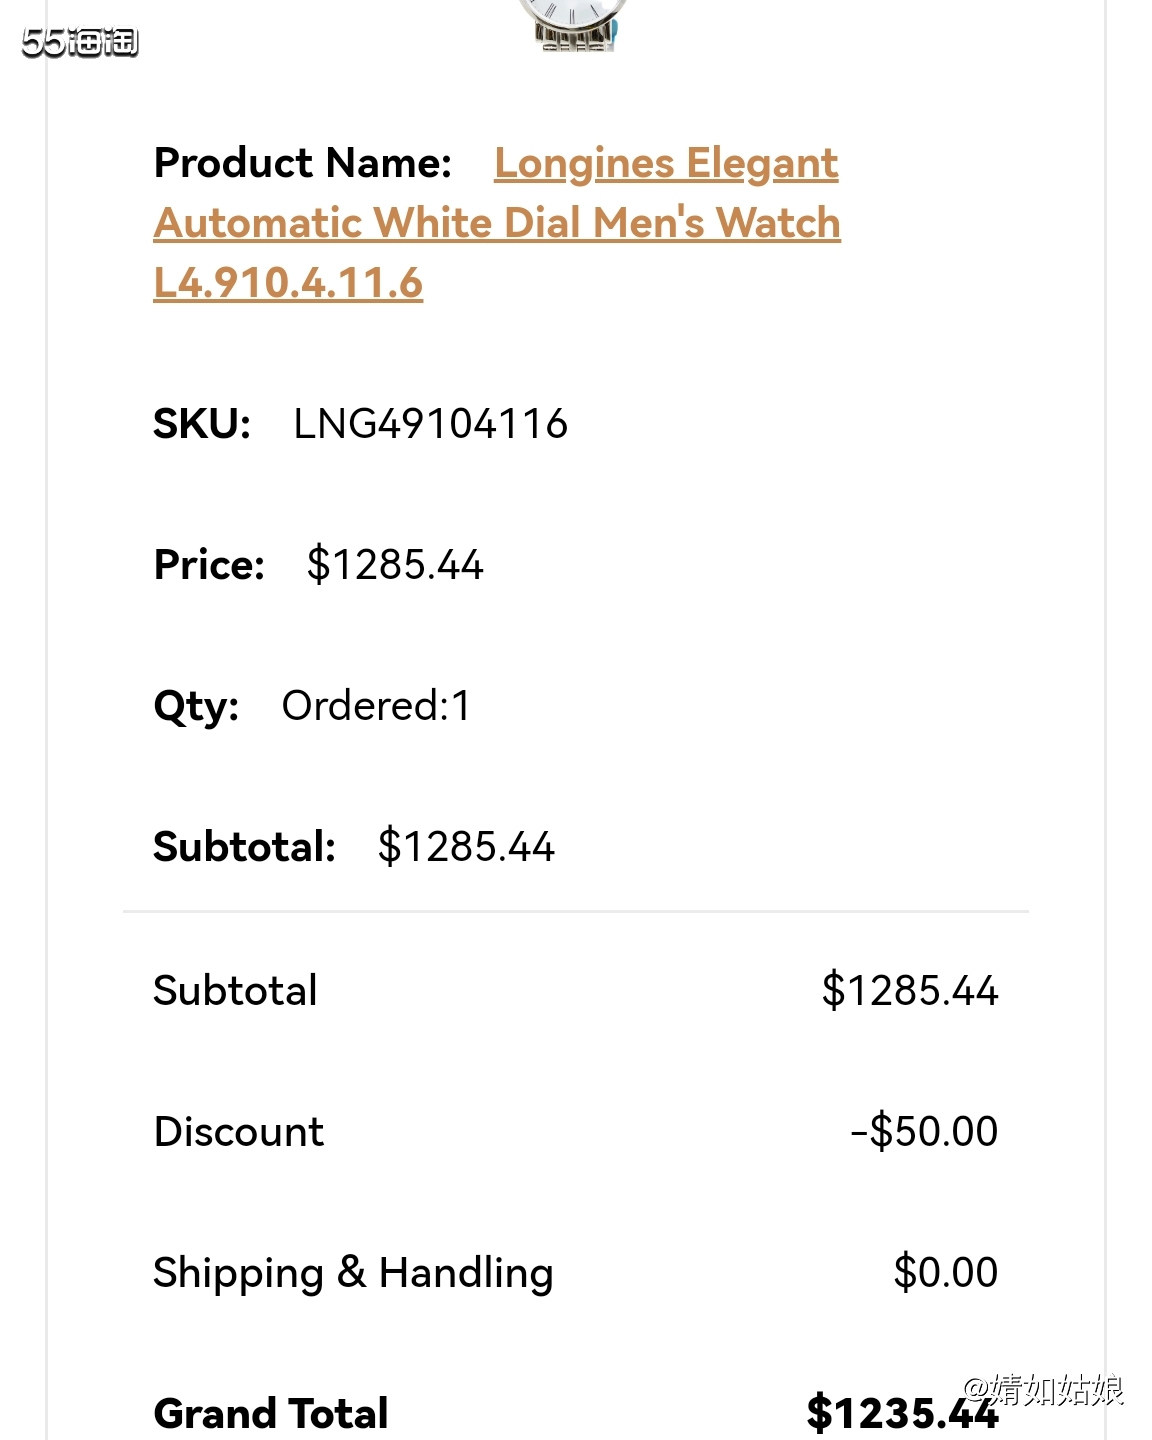Select the SKU value LNG49104116
Viewport: 1152px width, 1440px height.
(430, 424)
